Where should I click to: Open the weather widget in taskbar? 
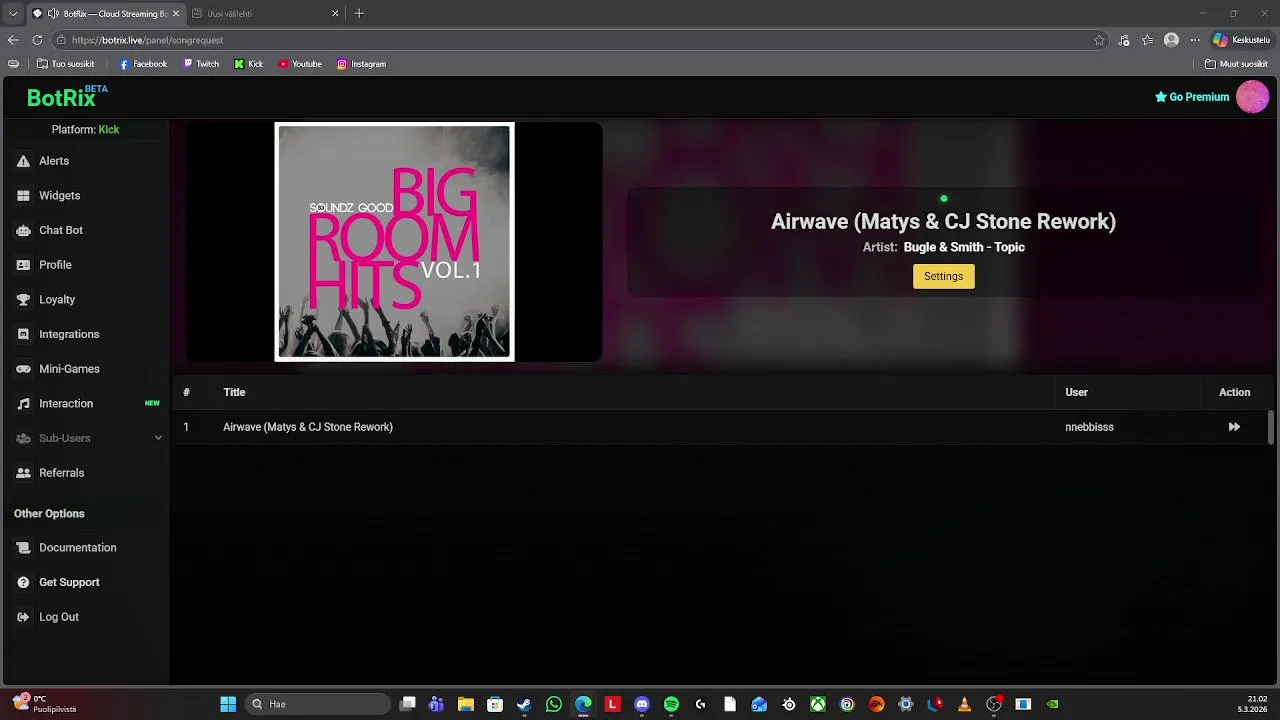44,704
